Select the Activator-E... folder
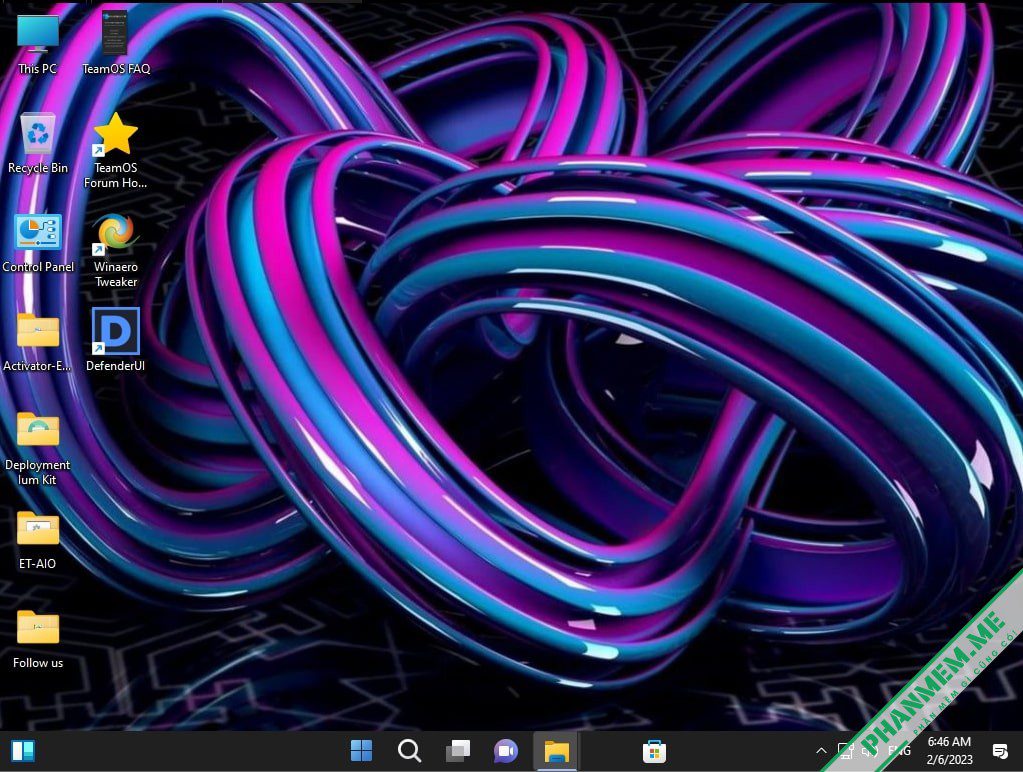Viewport: 1023px width, 772px height. click(x=38, y=342)
